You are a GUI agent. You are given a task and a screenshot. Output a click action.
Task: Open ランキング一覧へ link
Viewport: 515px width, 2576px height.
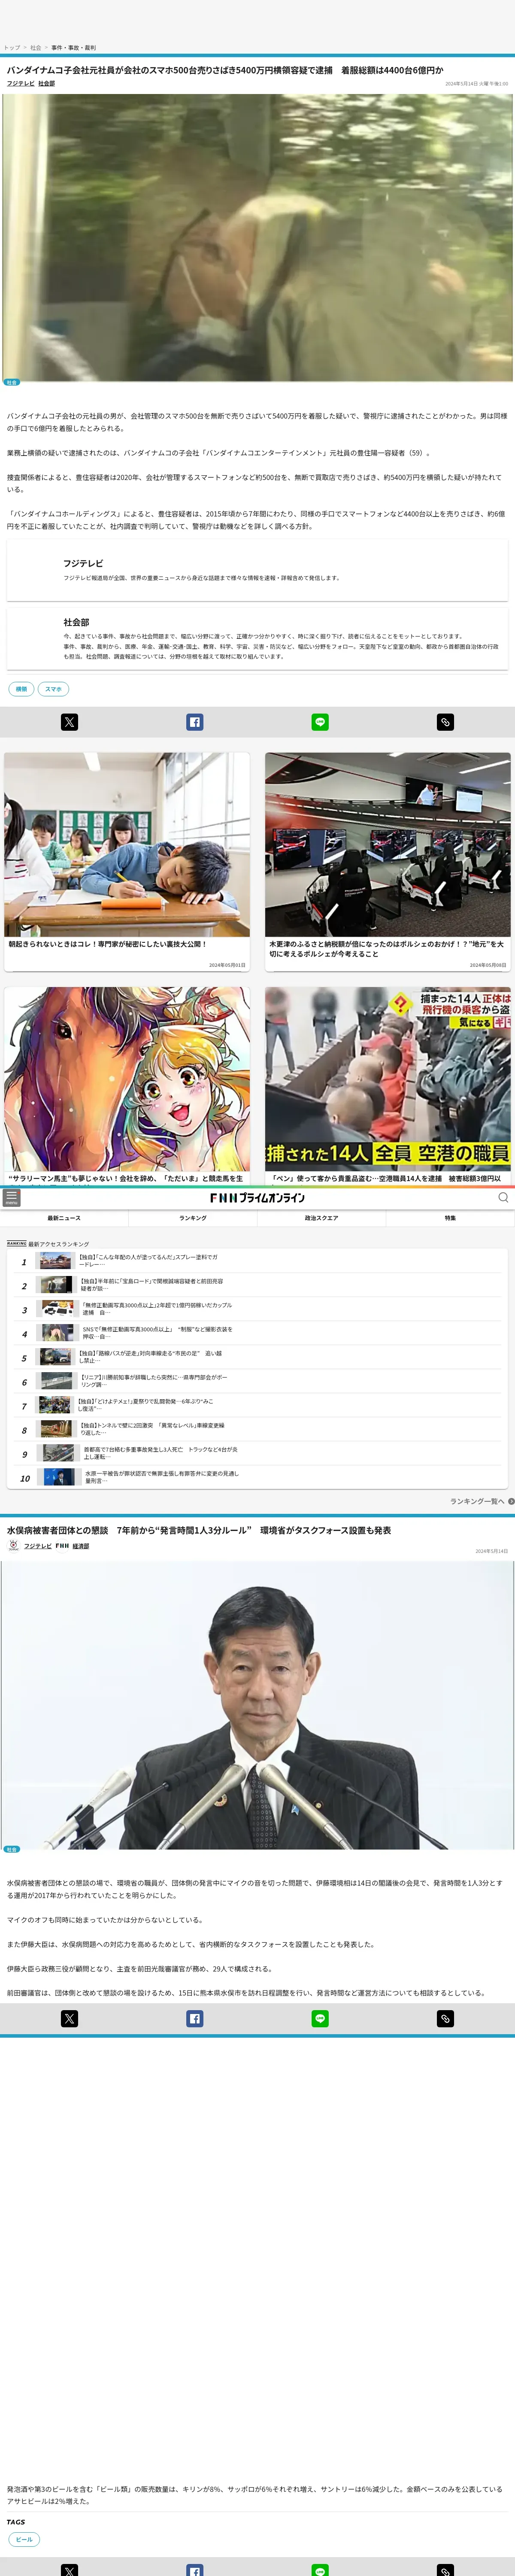tap(477, 1501)
